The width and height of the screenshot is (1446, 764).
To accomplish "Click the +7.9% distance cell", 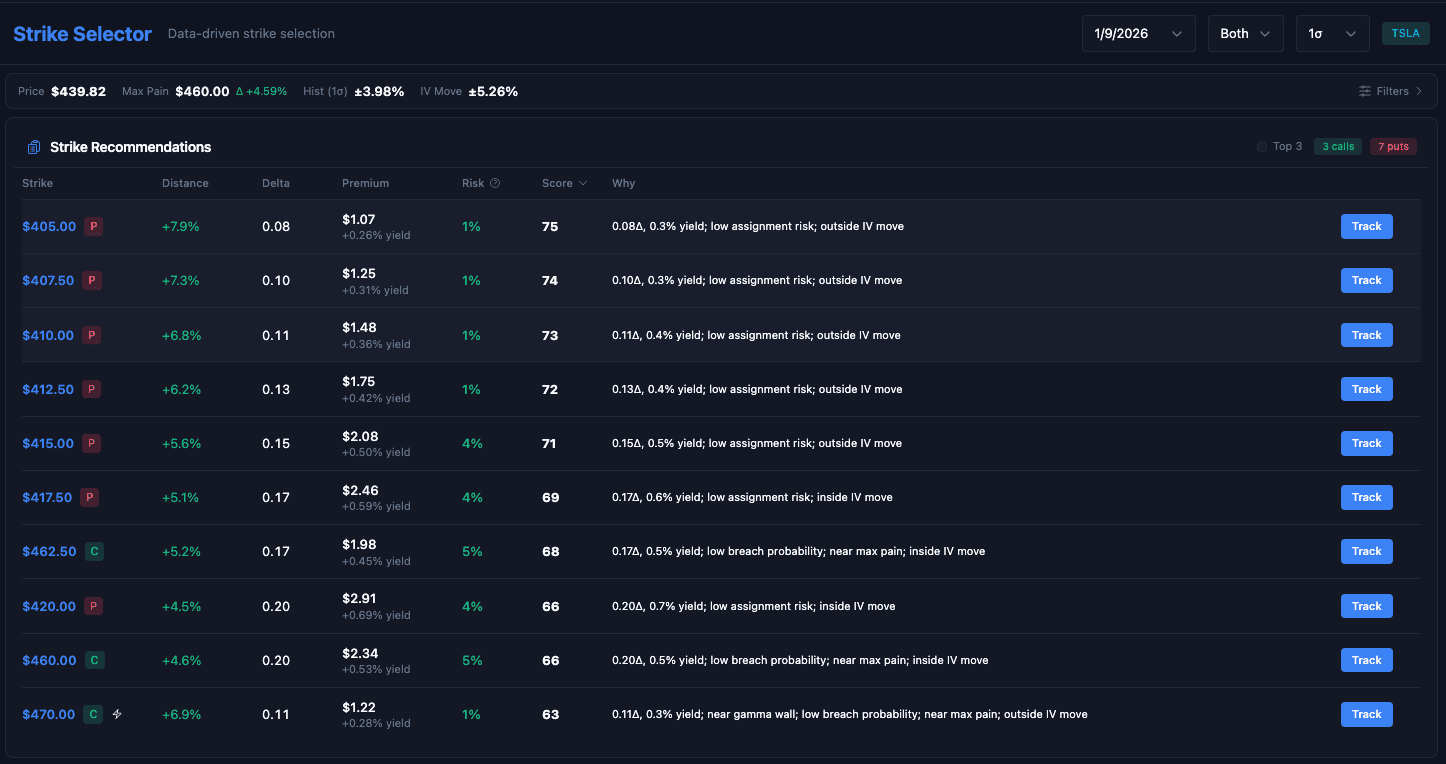I will [180, 227].
